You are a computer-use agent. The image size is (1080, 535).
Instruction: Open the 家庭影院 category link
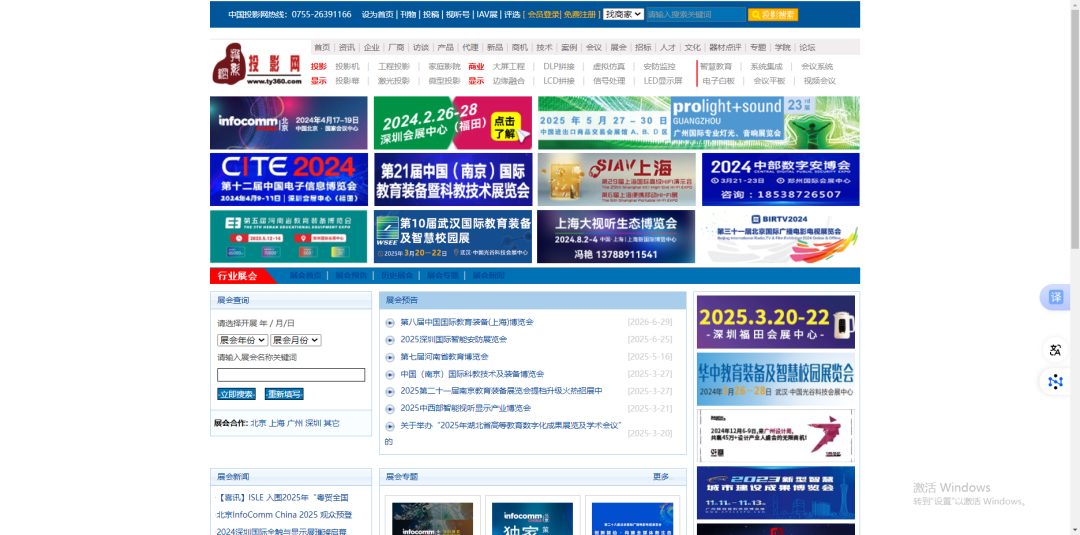444,67
